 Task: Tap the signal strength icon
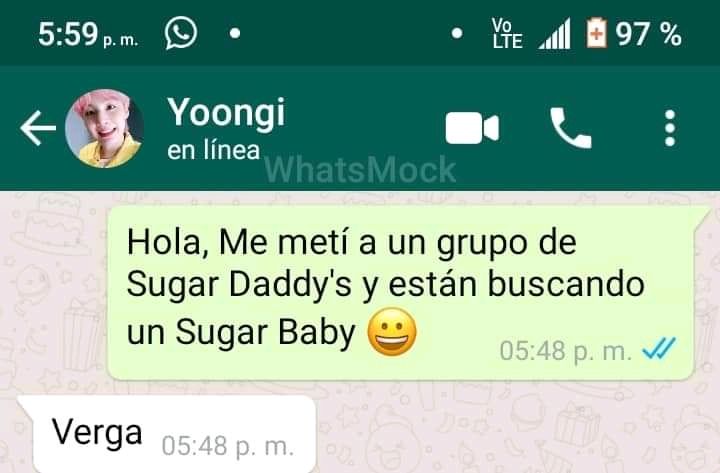pos(555,34)
